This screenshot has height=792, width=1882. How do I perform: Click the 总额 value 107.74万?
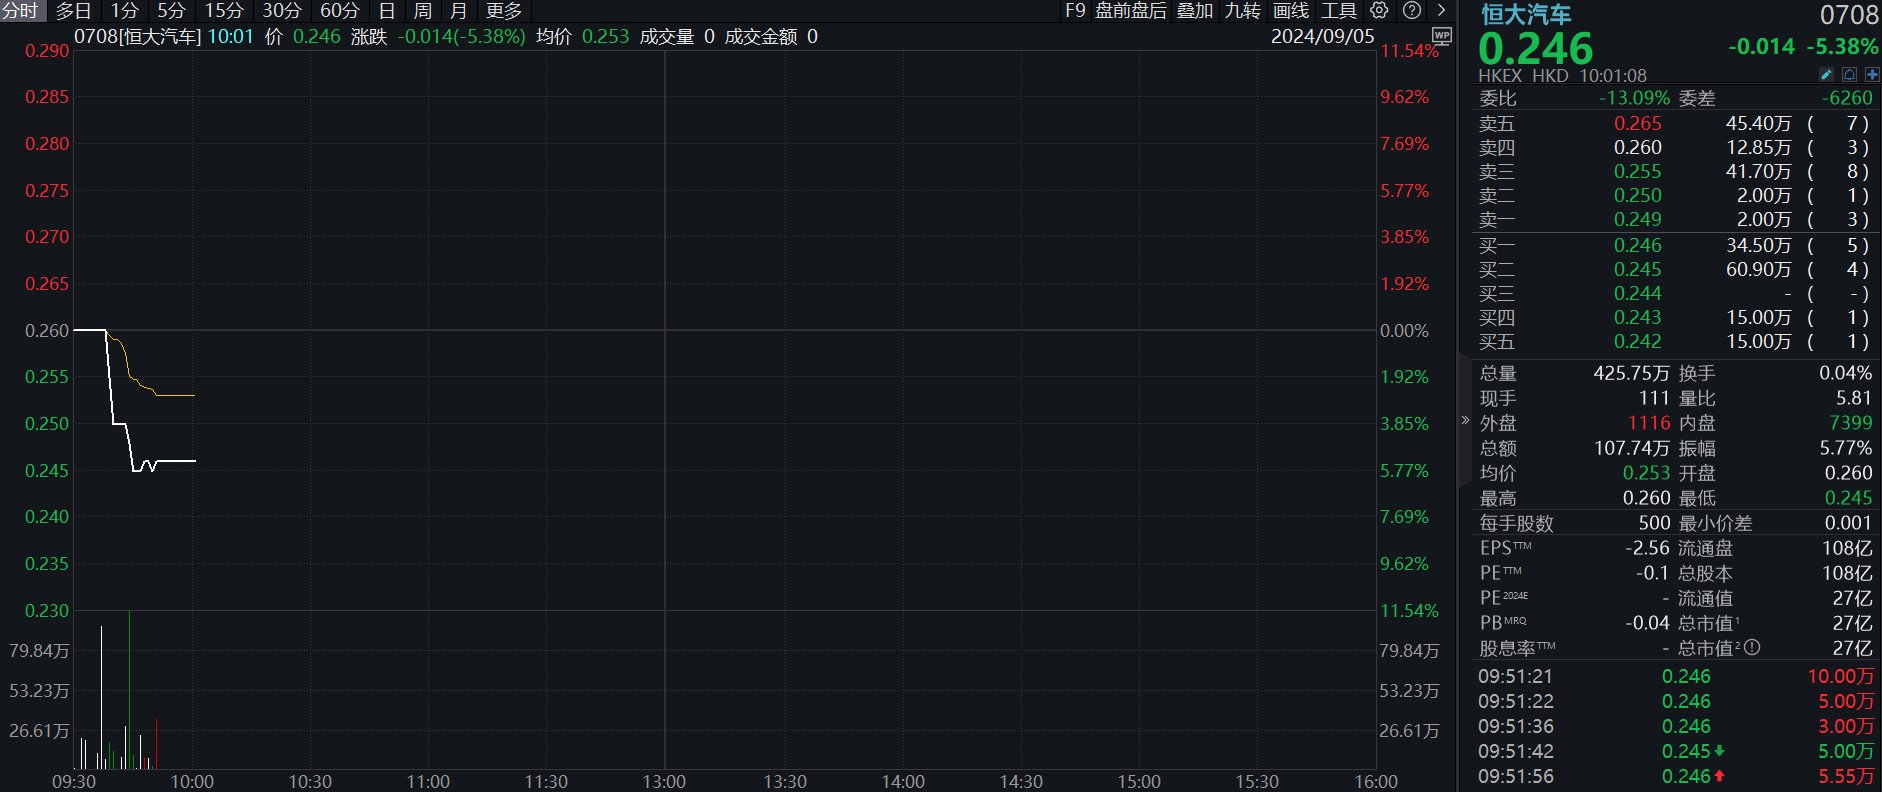click(1631, 448)
